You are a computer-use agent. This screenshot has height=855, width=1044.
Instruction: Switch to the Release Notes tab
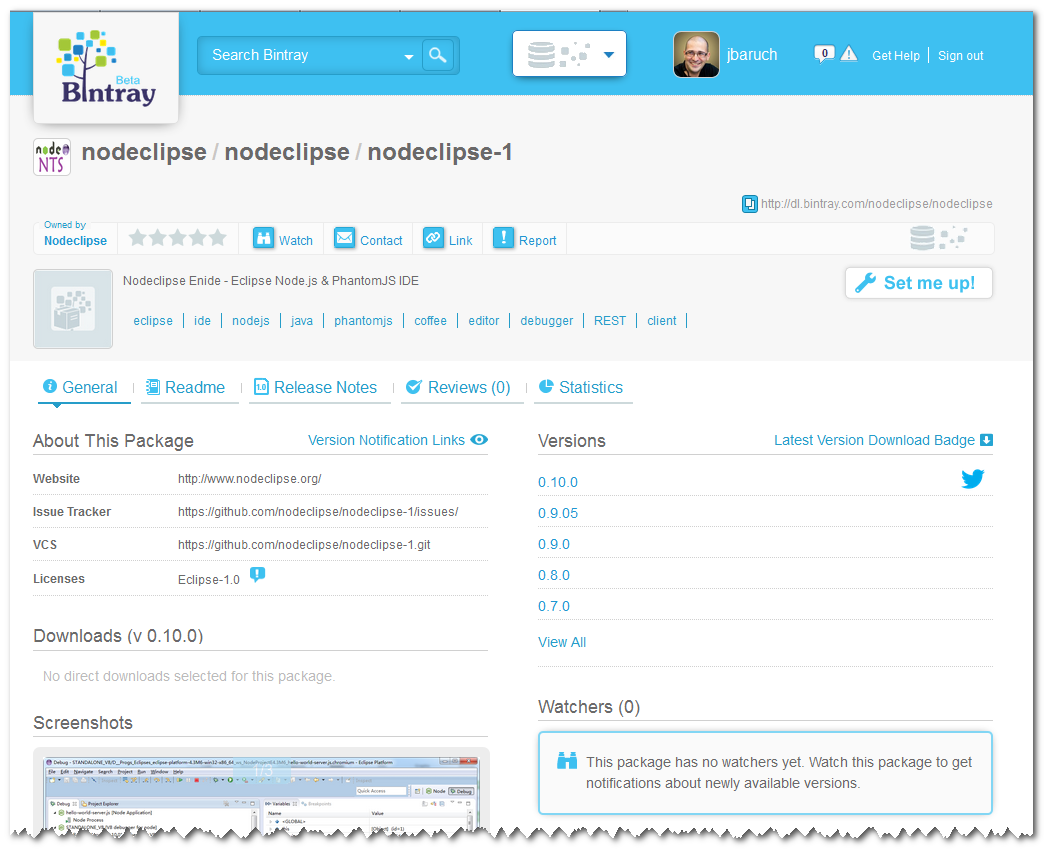(315, 388)
